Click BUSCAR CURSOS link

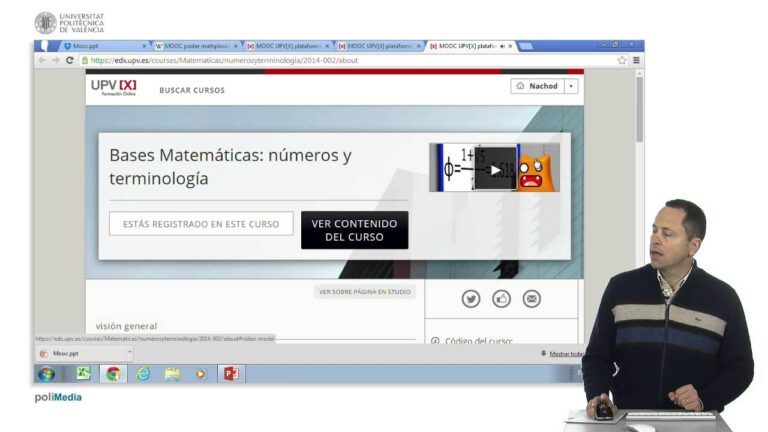tap(192, 91)
